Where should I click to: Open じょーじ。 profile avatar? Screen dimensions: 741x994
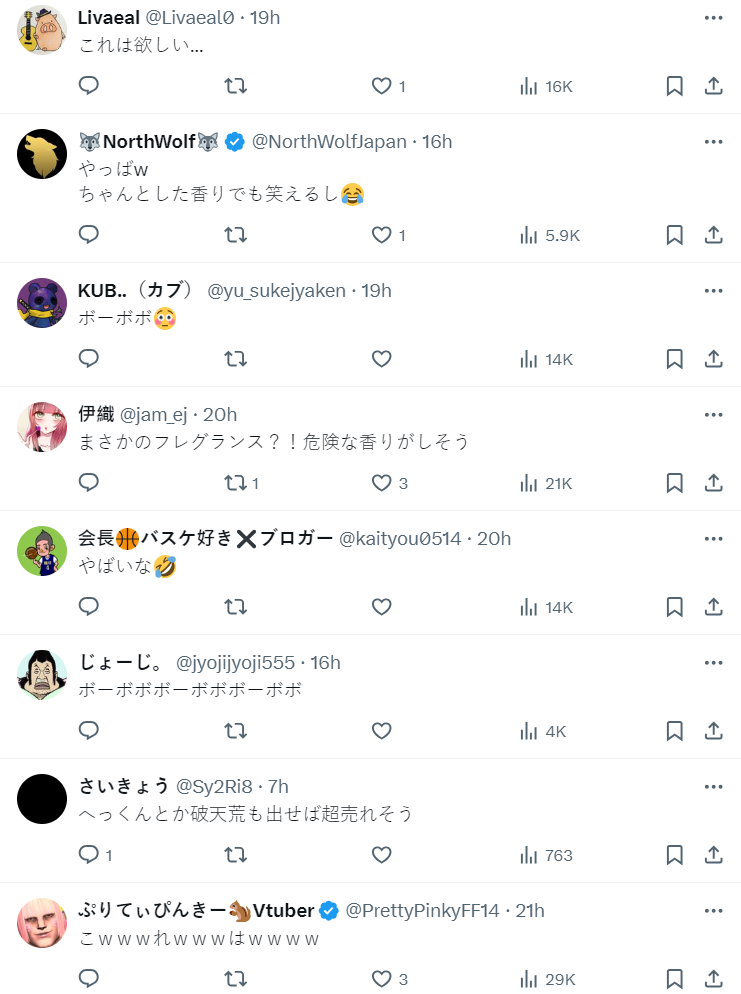click(x=42, y=674)
